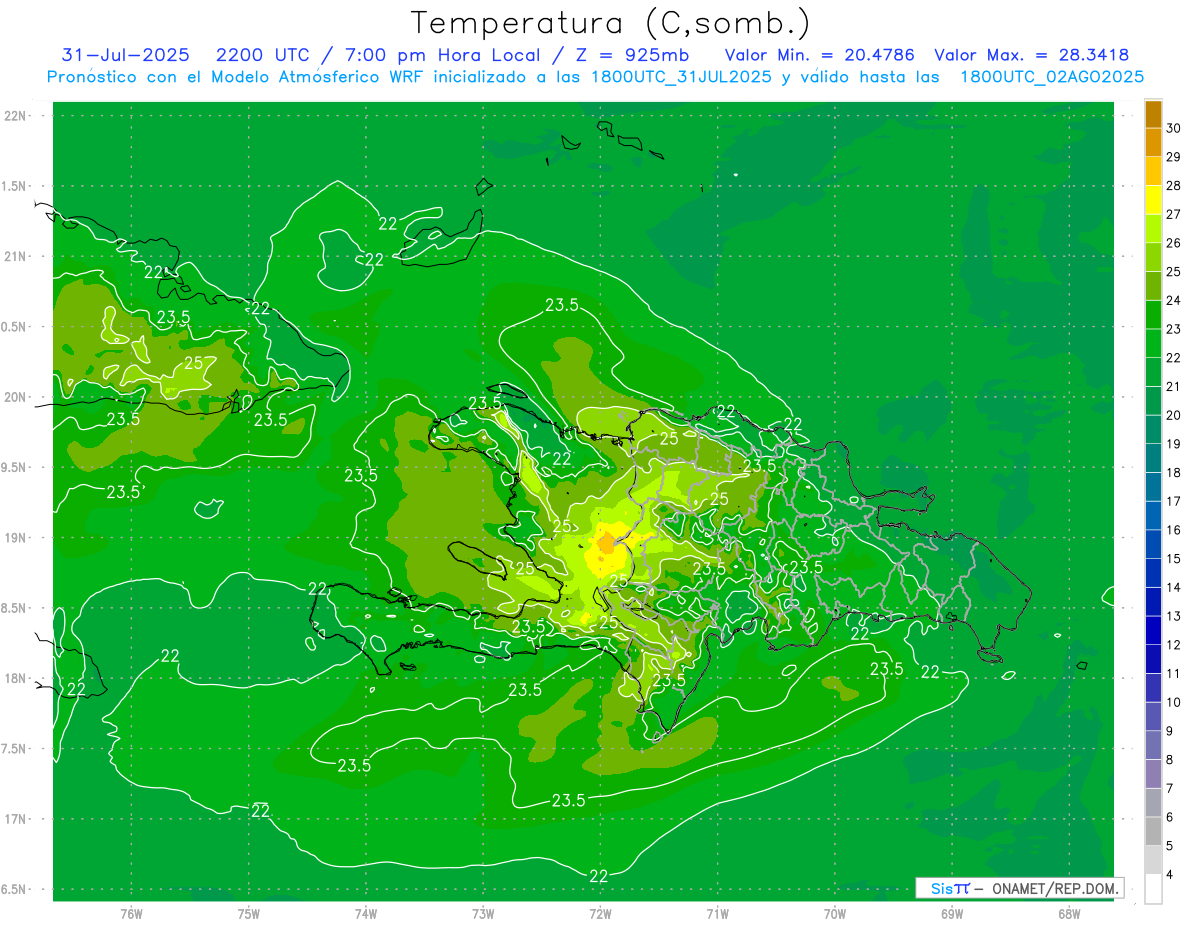Click legend value "11"
This screenshot has height=927, width=1200.
(x=1174, y=673)
